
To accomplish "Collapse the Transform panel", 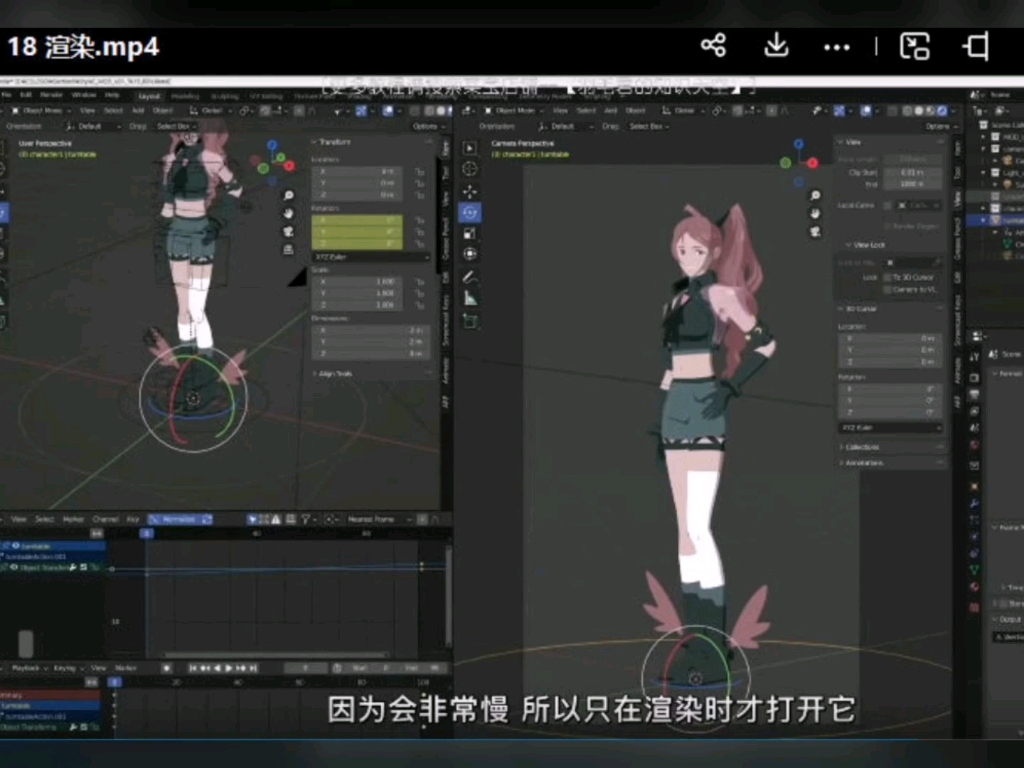I will pos(333,142).
